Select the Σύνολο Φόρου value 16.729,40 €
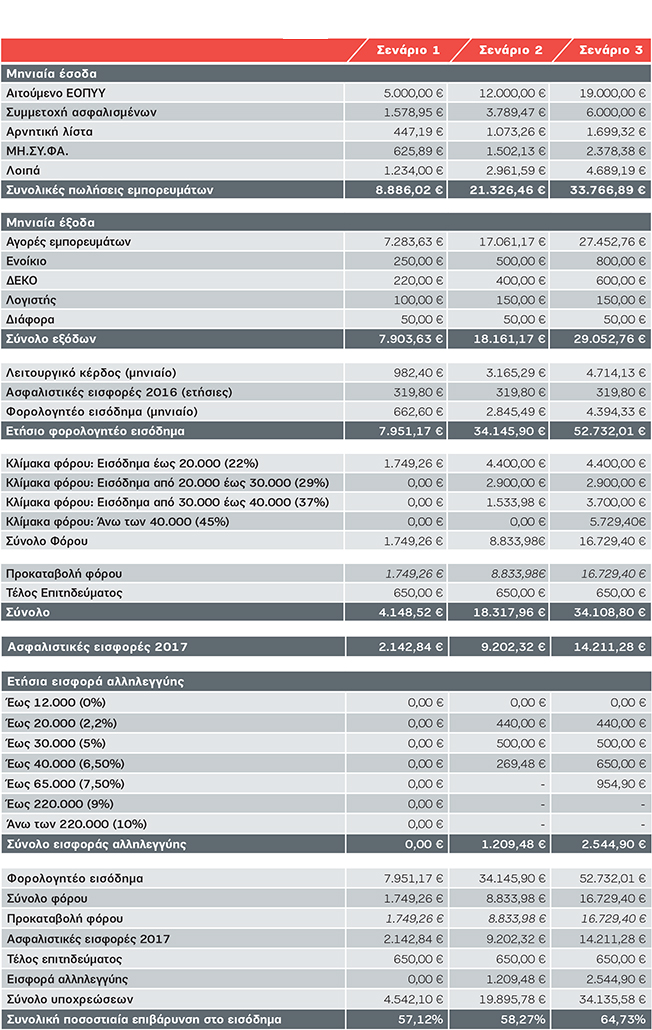This screenshot has width=652, height=1030. click(x=612, y=541)
